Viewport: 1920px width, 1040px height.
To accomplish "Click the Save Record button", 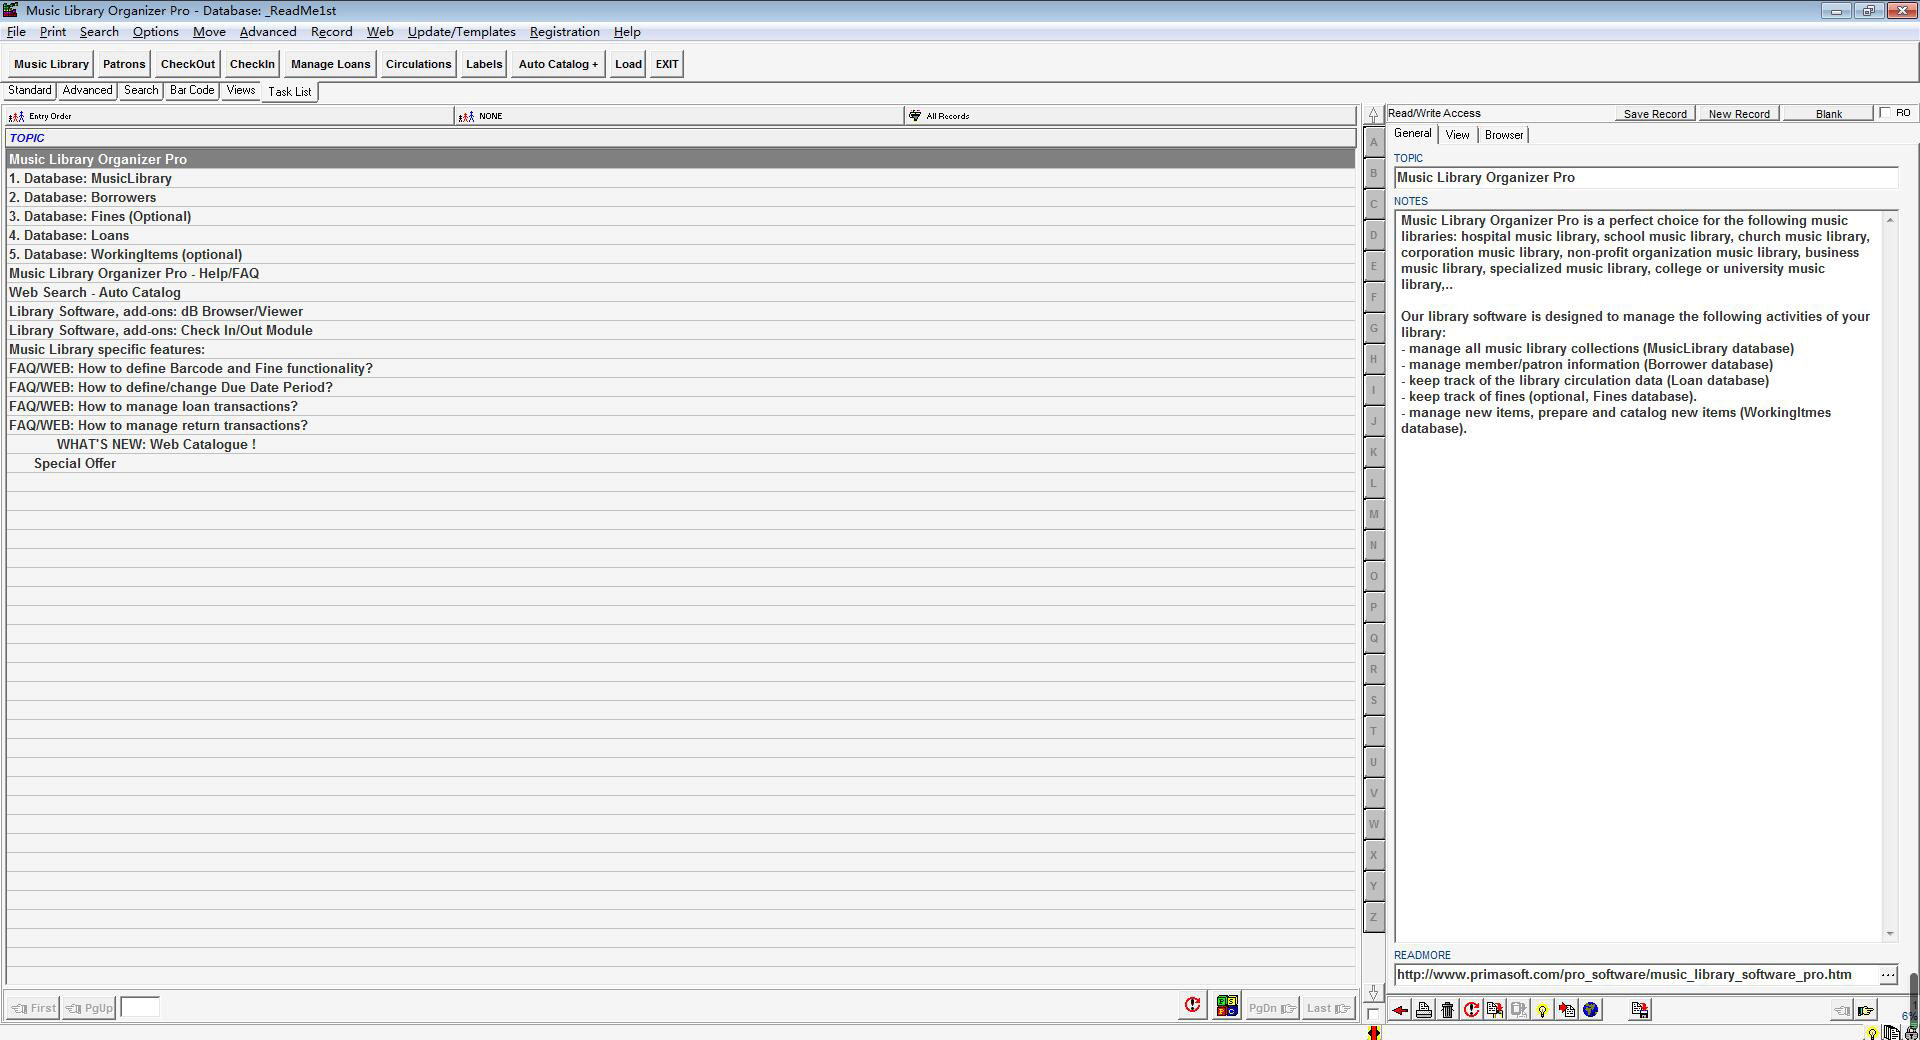I will pos(1655,114).
